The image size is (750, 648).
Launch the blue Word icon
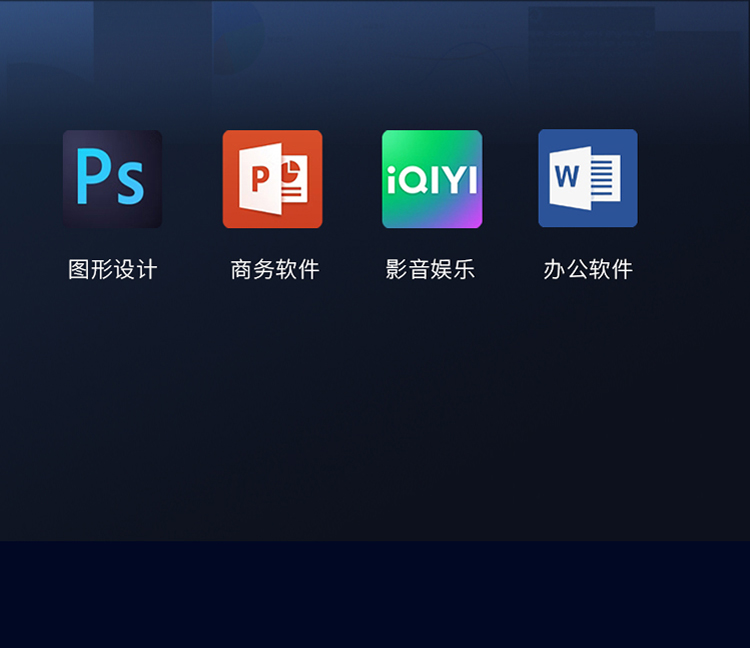pyautogui.click(x=588, y=178)
